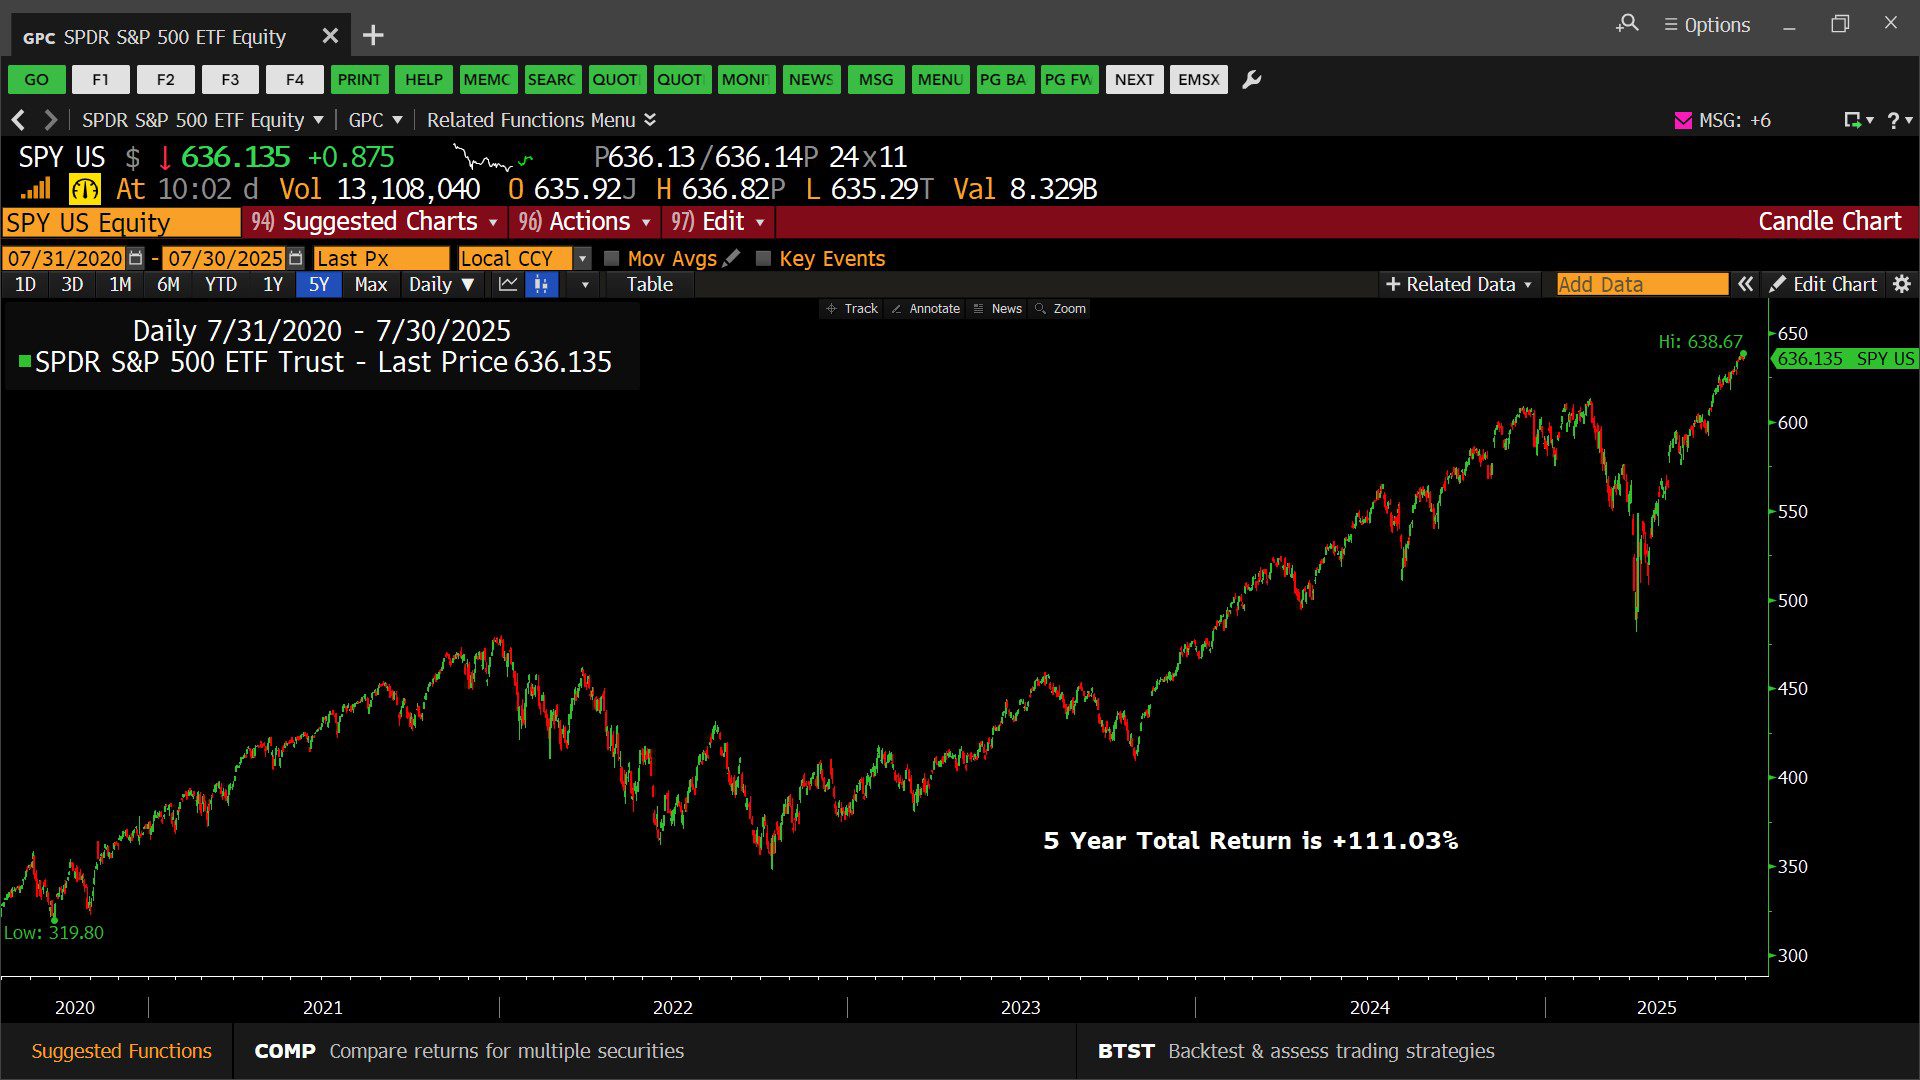The height and width of the screenshot is (1080, 1920).
Task: Click the green SPDR legend color swatch
Action: tap(25, 361)
